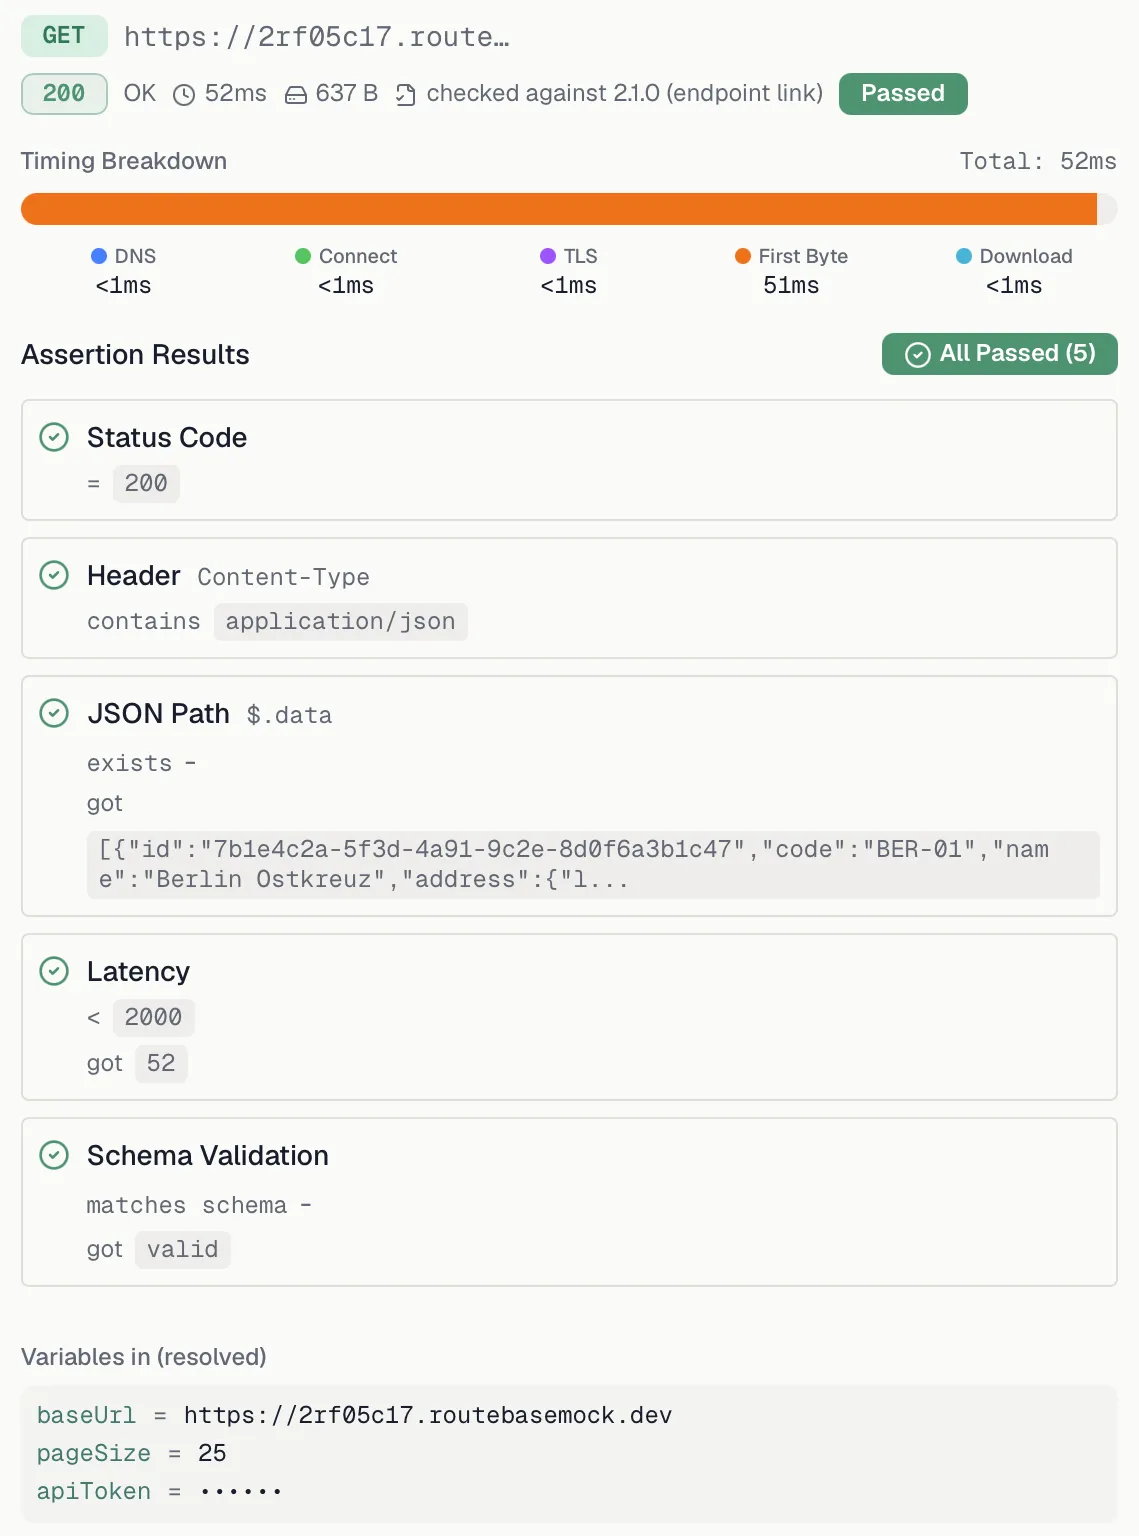Click the Total: 52ms label

(x=1038, y=161)
